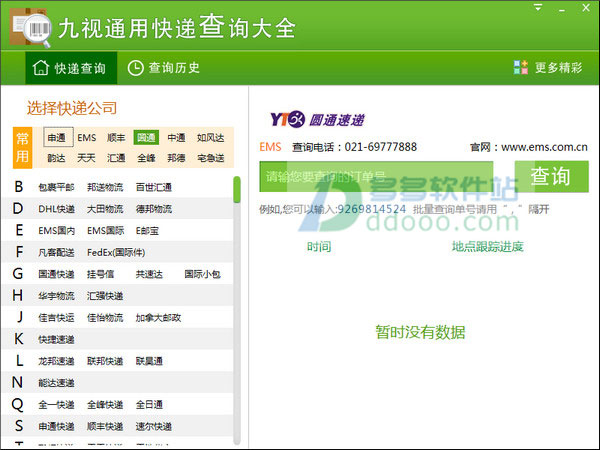Choose 顺丰 from common couriers
Viewport: 600px width, 450px height.
click(116, 138)
